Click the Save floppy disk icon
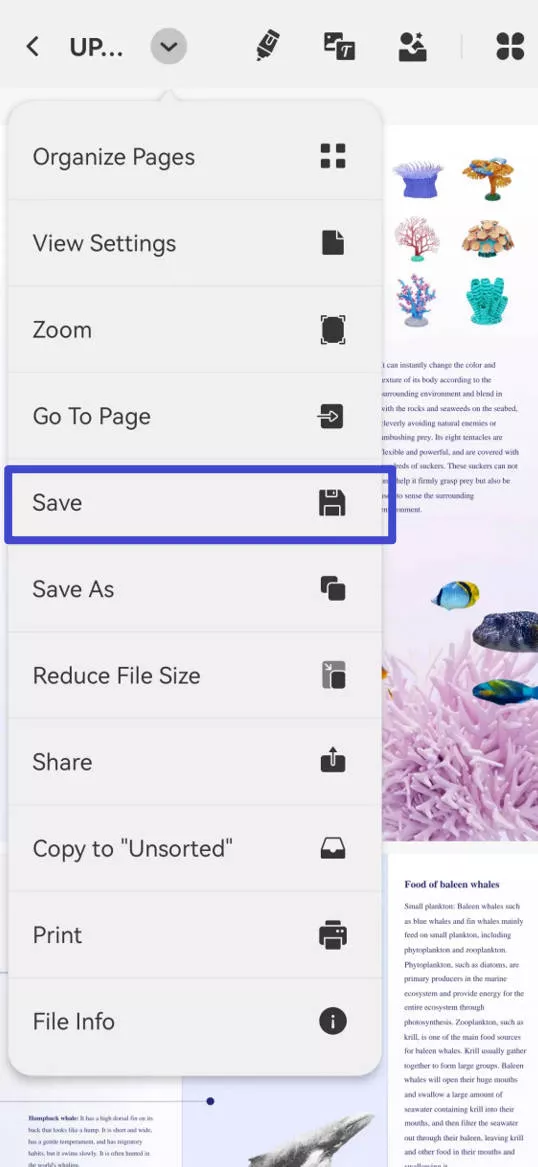Screen dimensions: 538x1167 tap(333, 503)
